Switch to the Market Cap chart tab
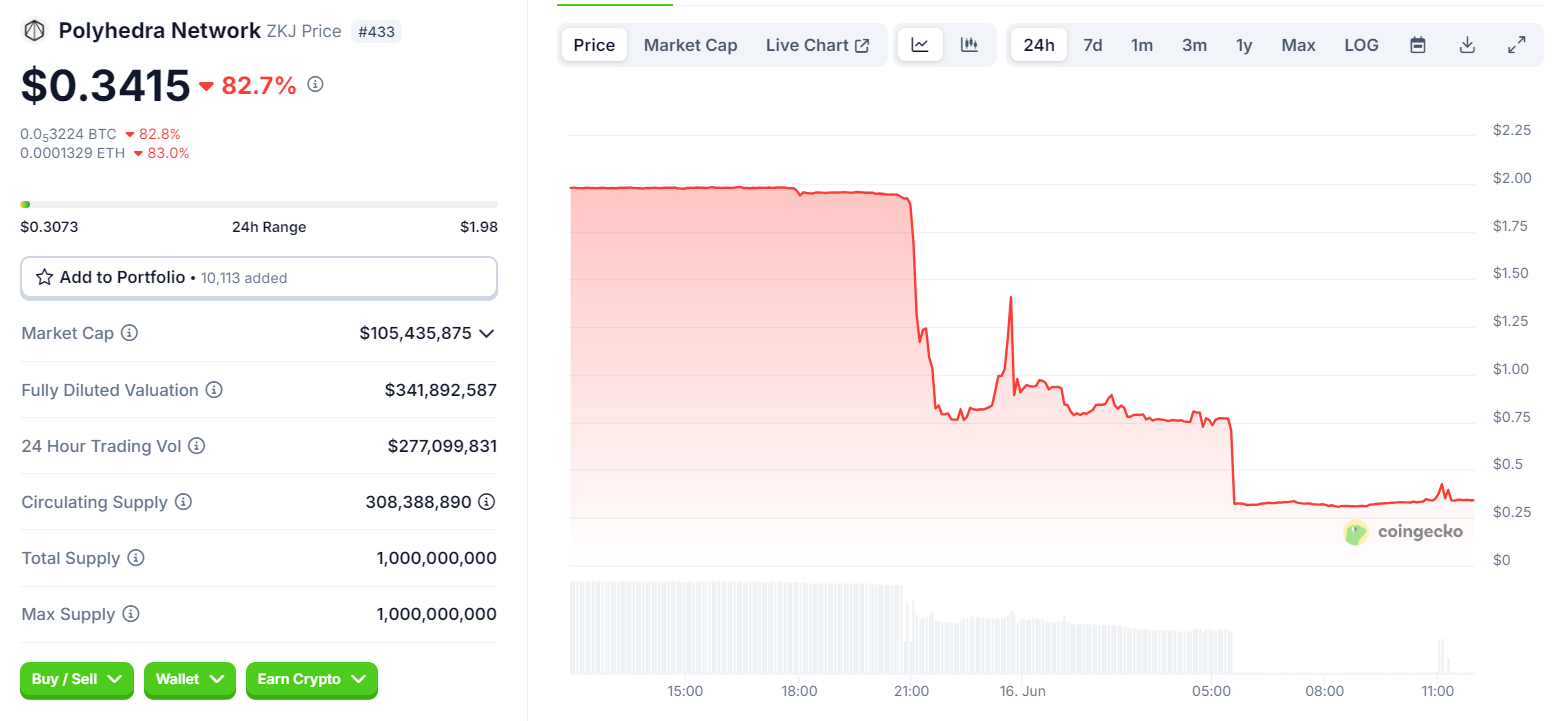Viewport: 1554px width, 721px height. (690, 45)
